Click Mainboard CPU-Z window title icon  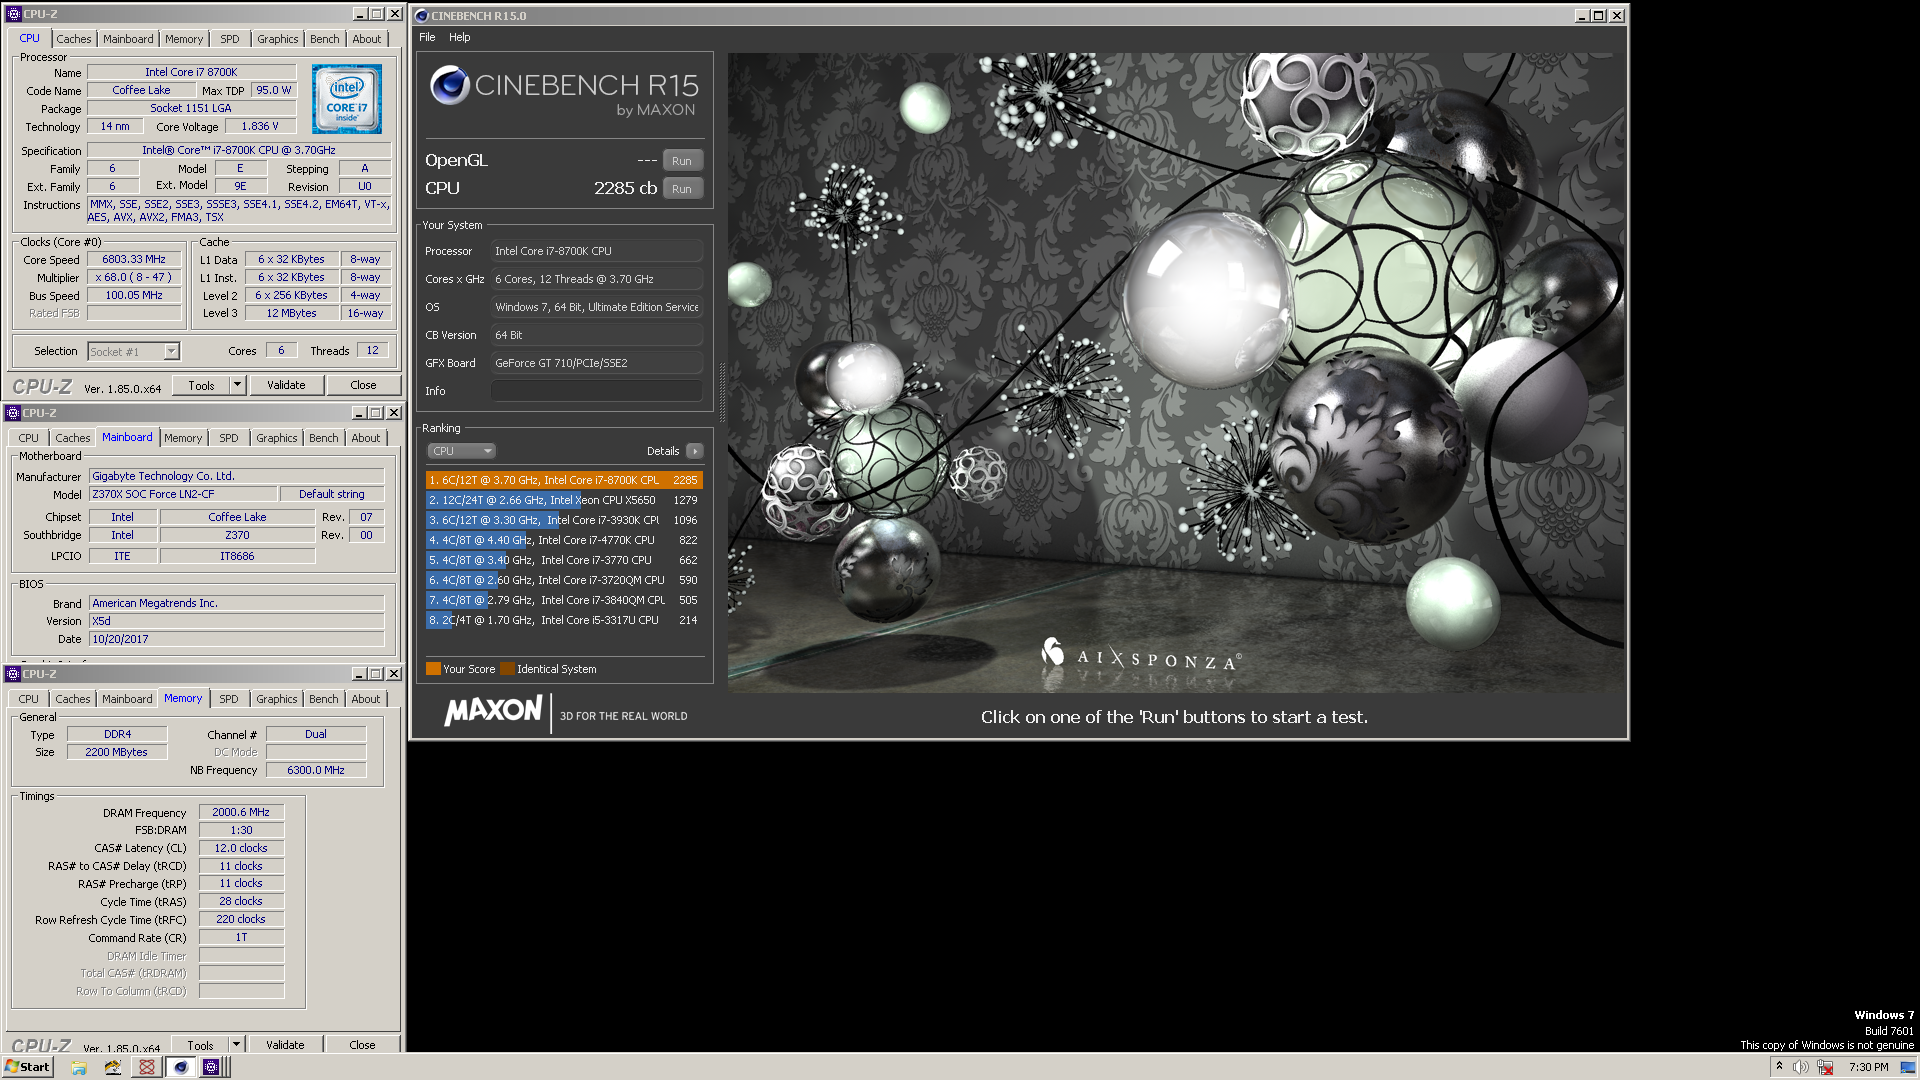[x=13, y=413]
